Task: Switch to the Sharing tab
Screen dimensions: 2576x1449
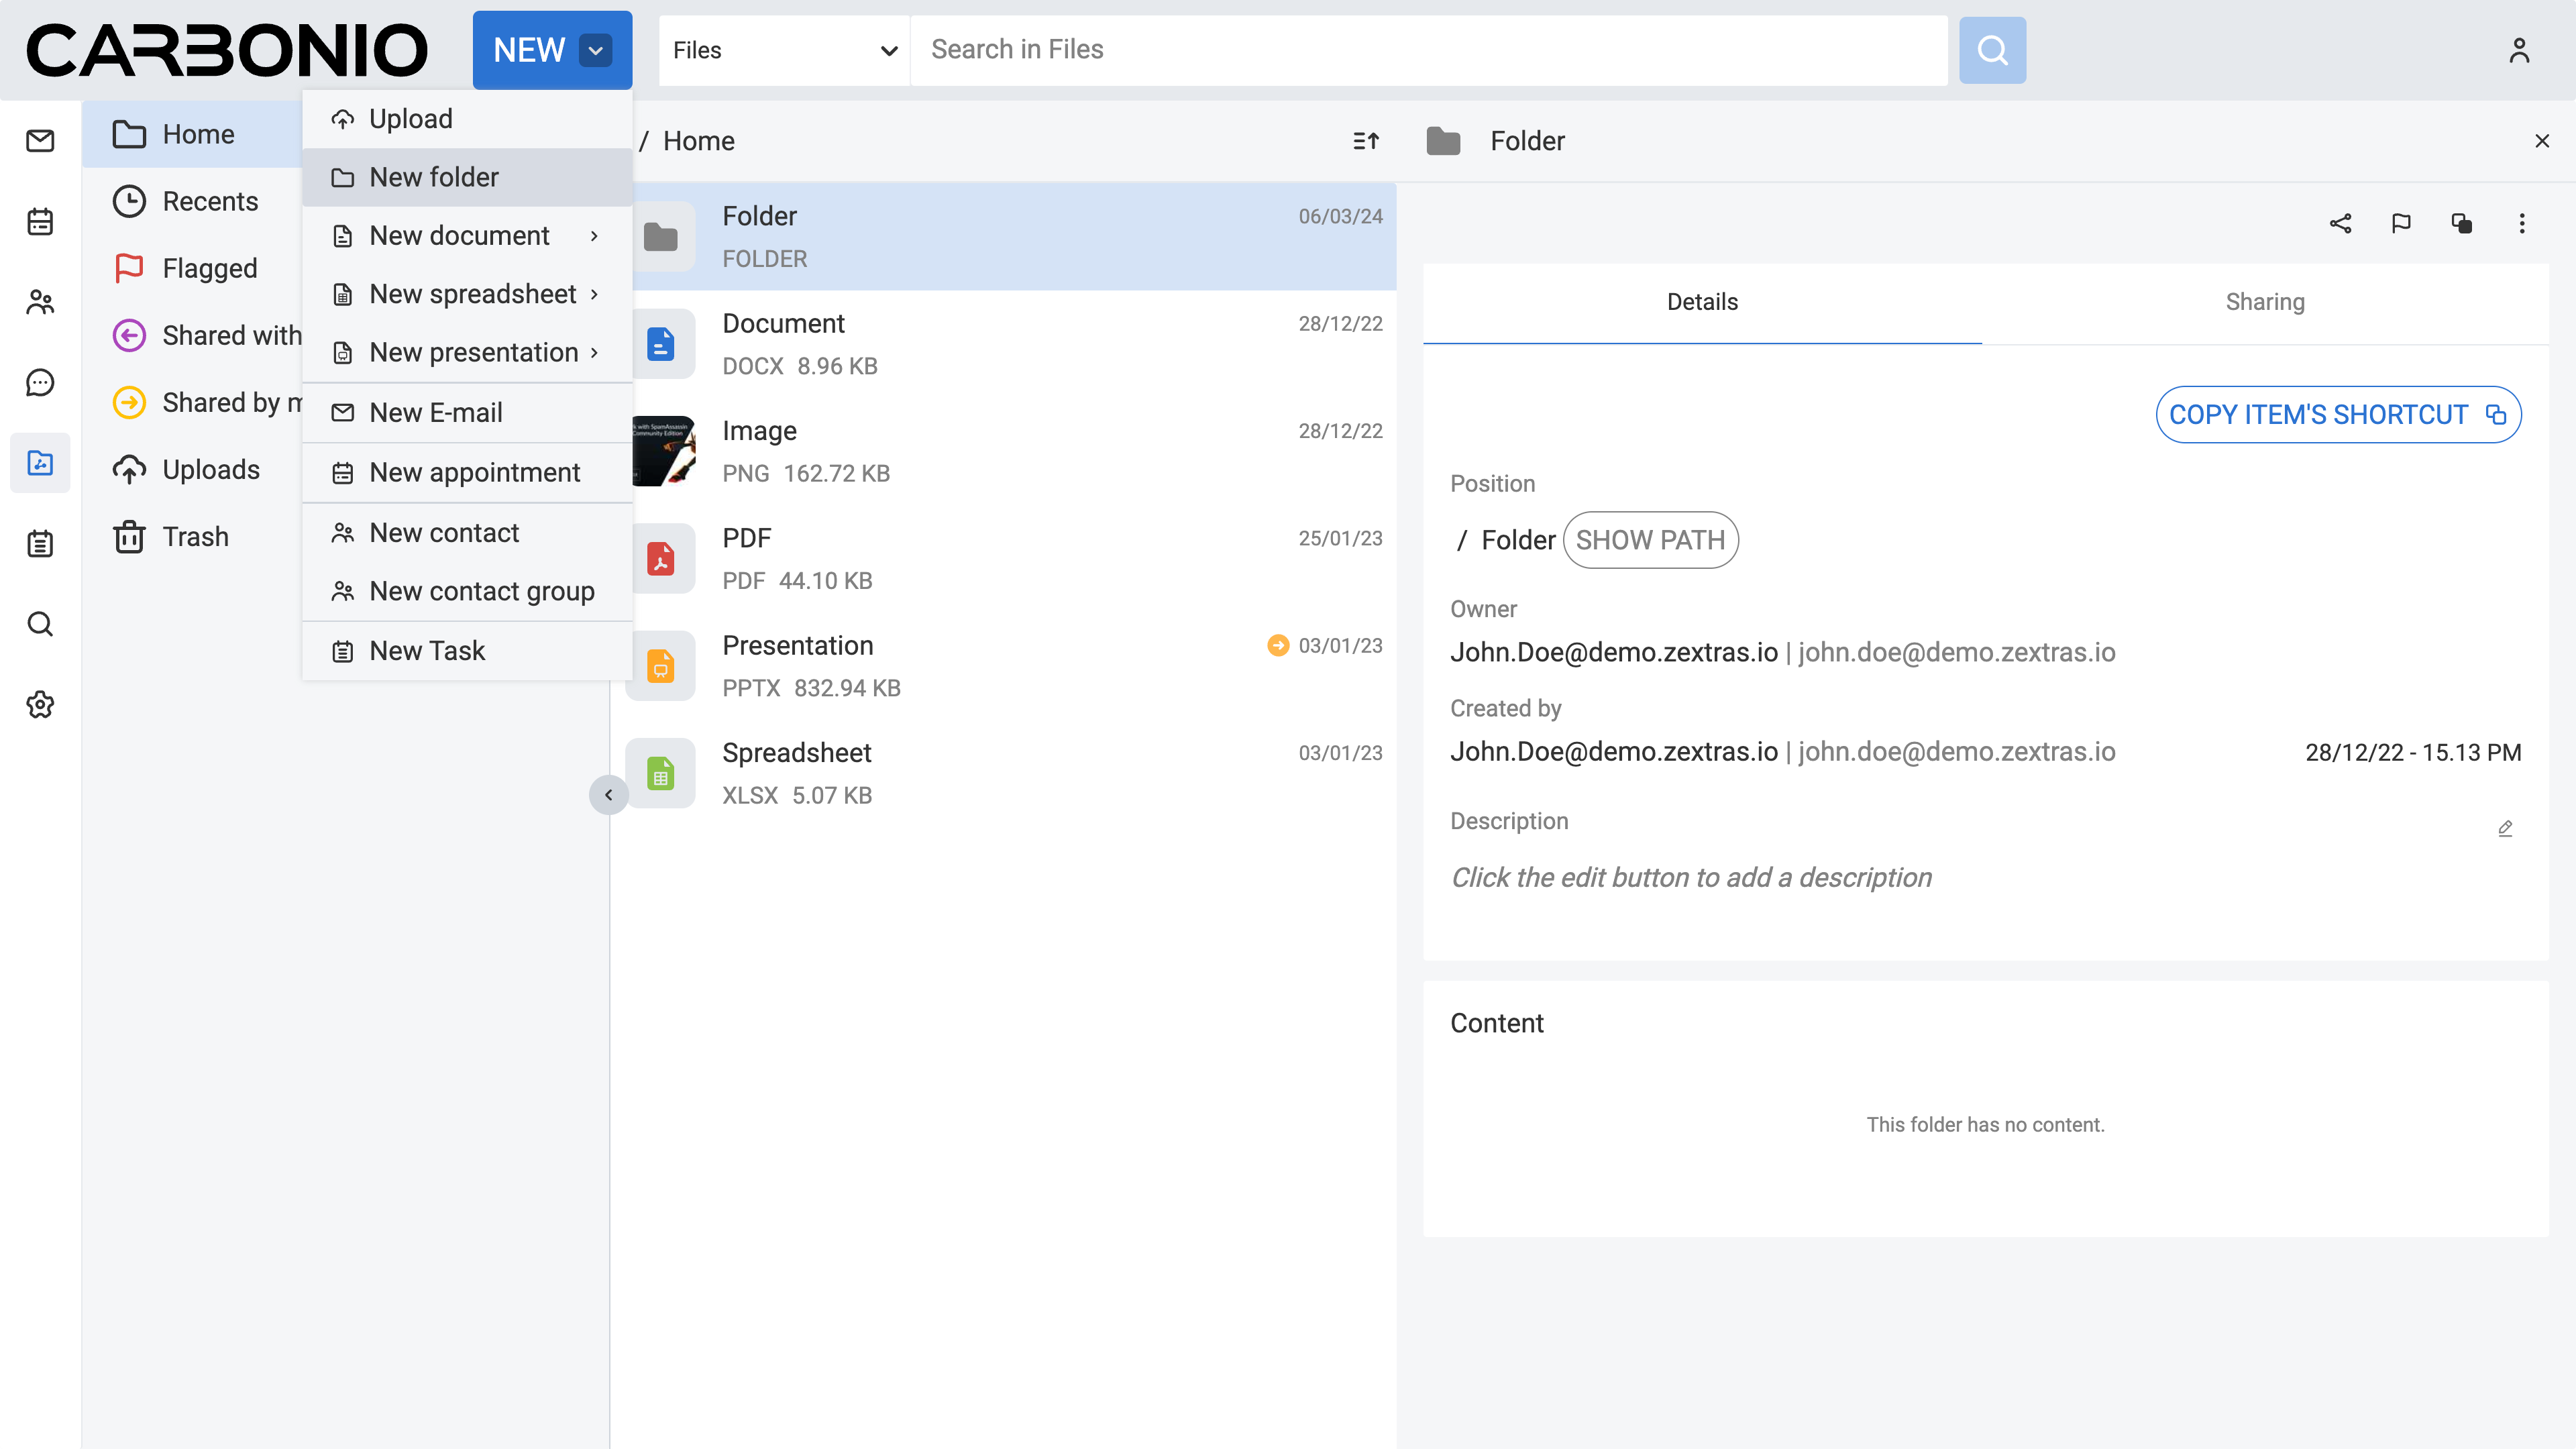Action: [2264, 302]
